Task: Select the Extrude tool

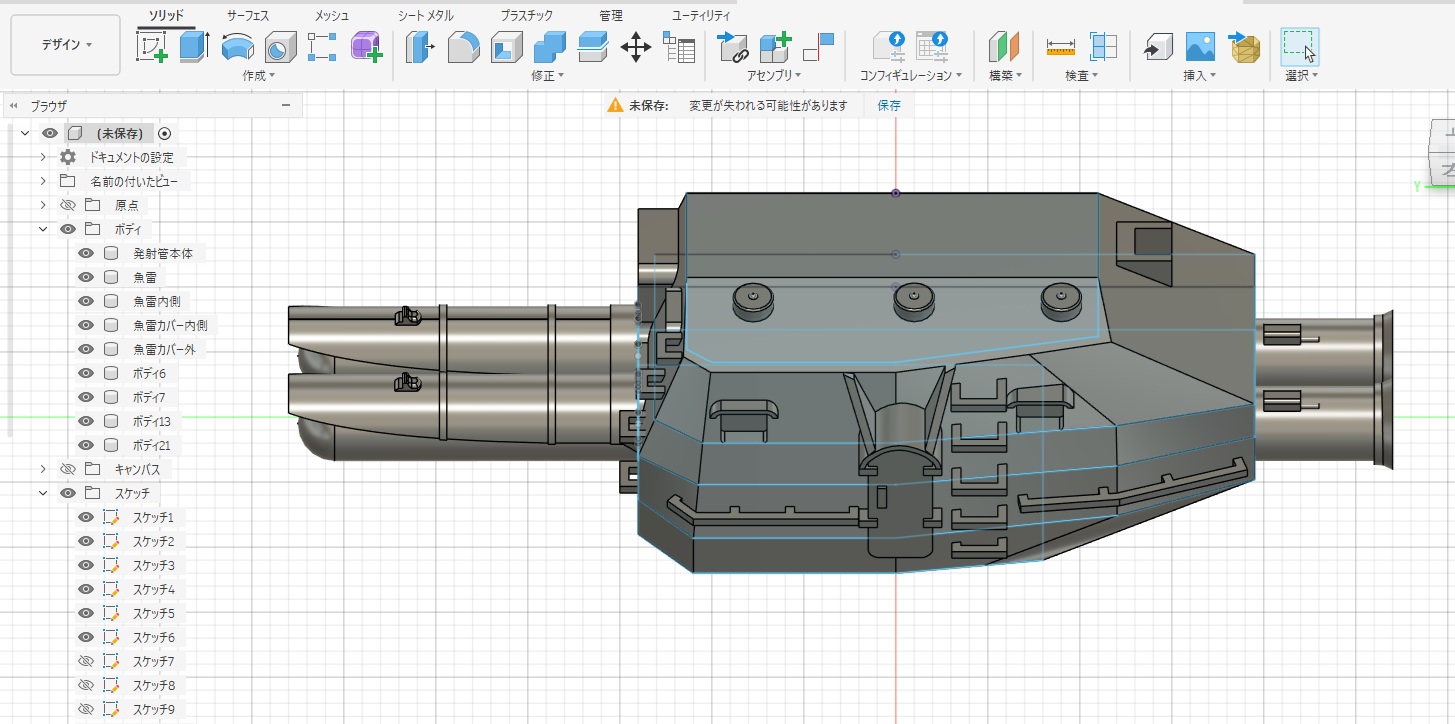Action: tap(194, 47)
